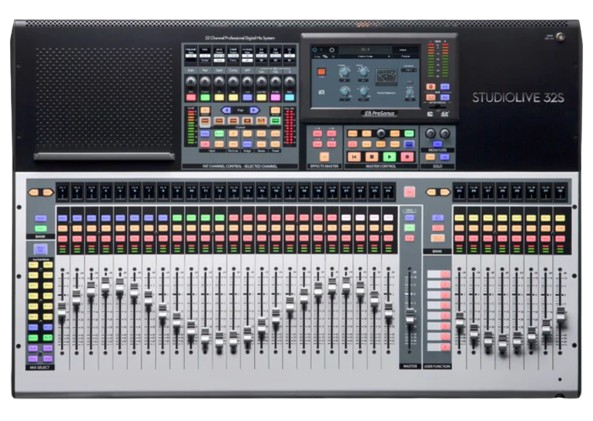Toggle the white Select button on channel 24
The width and height of the screenshot is (593, 421).
[x=388, y=218]
